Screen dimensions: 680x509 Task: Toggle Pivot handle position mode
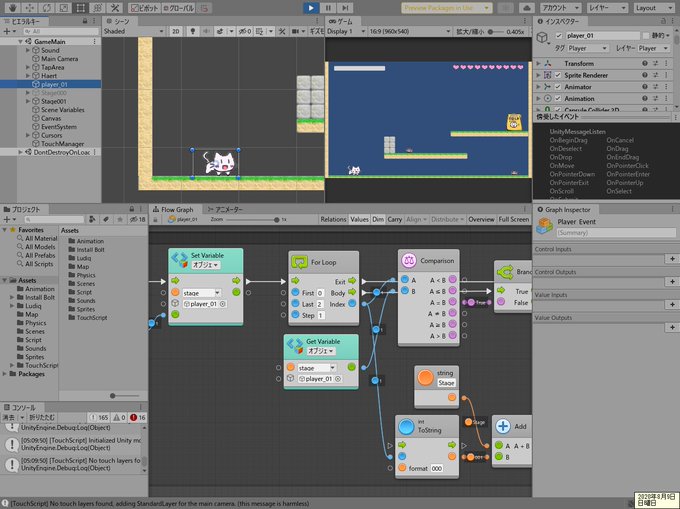(144, 8)
